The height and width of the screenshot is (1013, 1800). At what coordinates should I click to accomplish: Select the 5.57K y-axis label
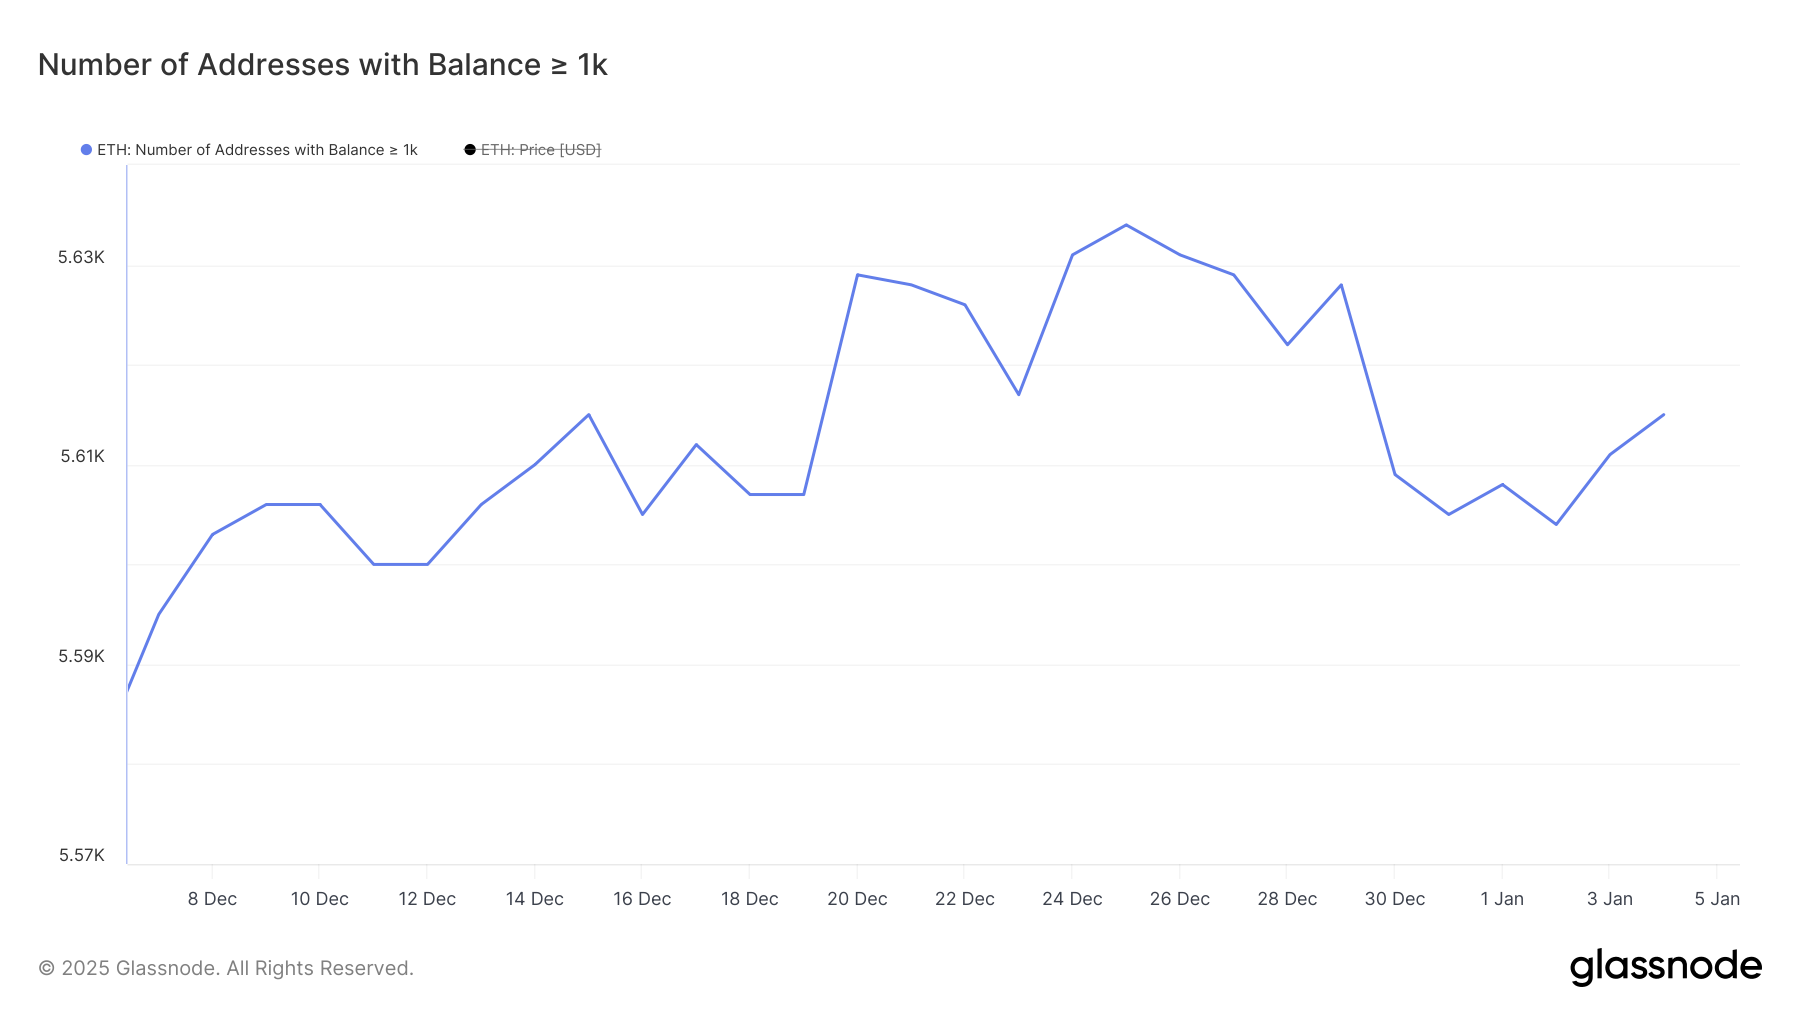(x=81, y=855)
